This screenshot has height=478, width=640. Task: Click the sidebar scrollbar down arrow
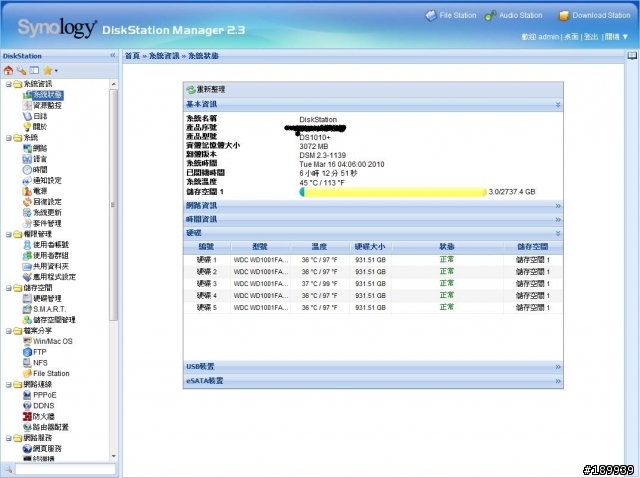coord(113,456)
